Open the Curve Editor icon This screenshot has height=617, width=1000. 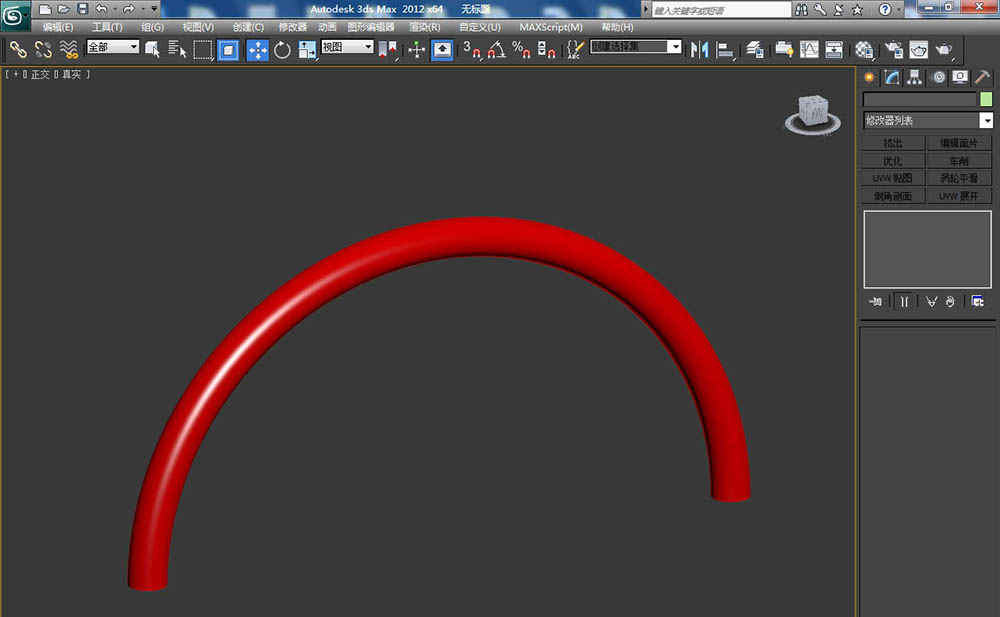pos(809,49)
